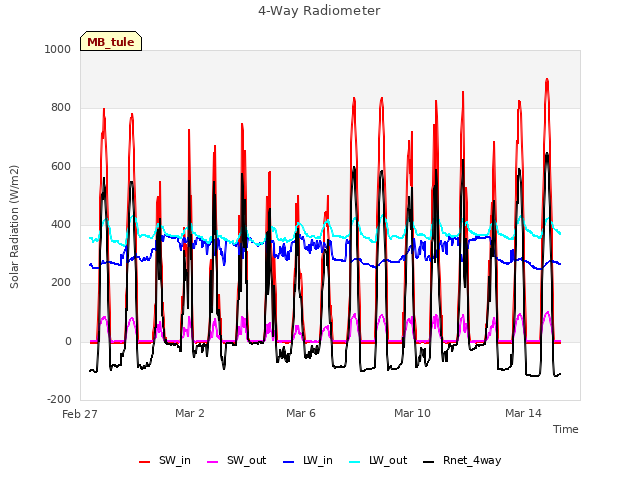Toggle the SW_out legend entry
Screen dimensions: 640x480
click(237, 461)
